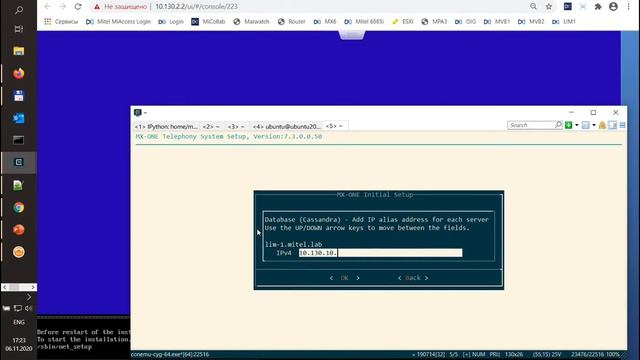
Task: Open the MPA3 bookmark
Action: point(434,22)
